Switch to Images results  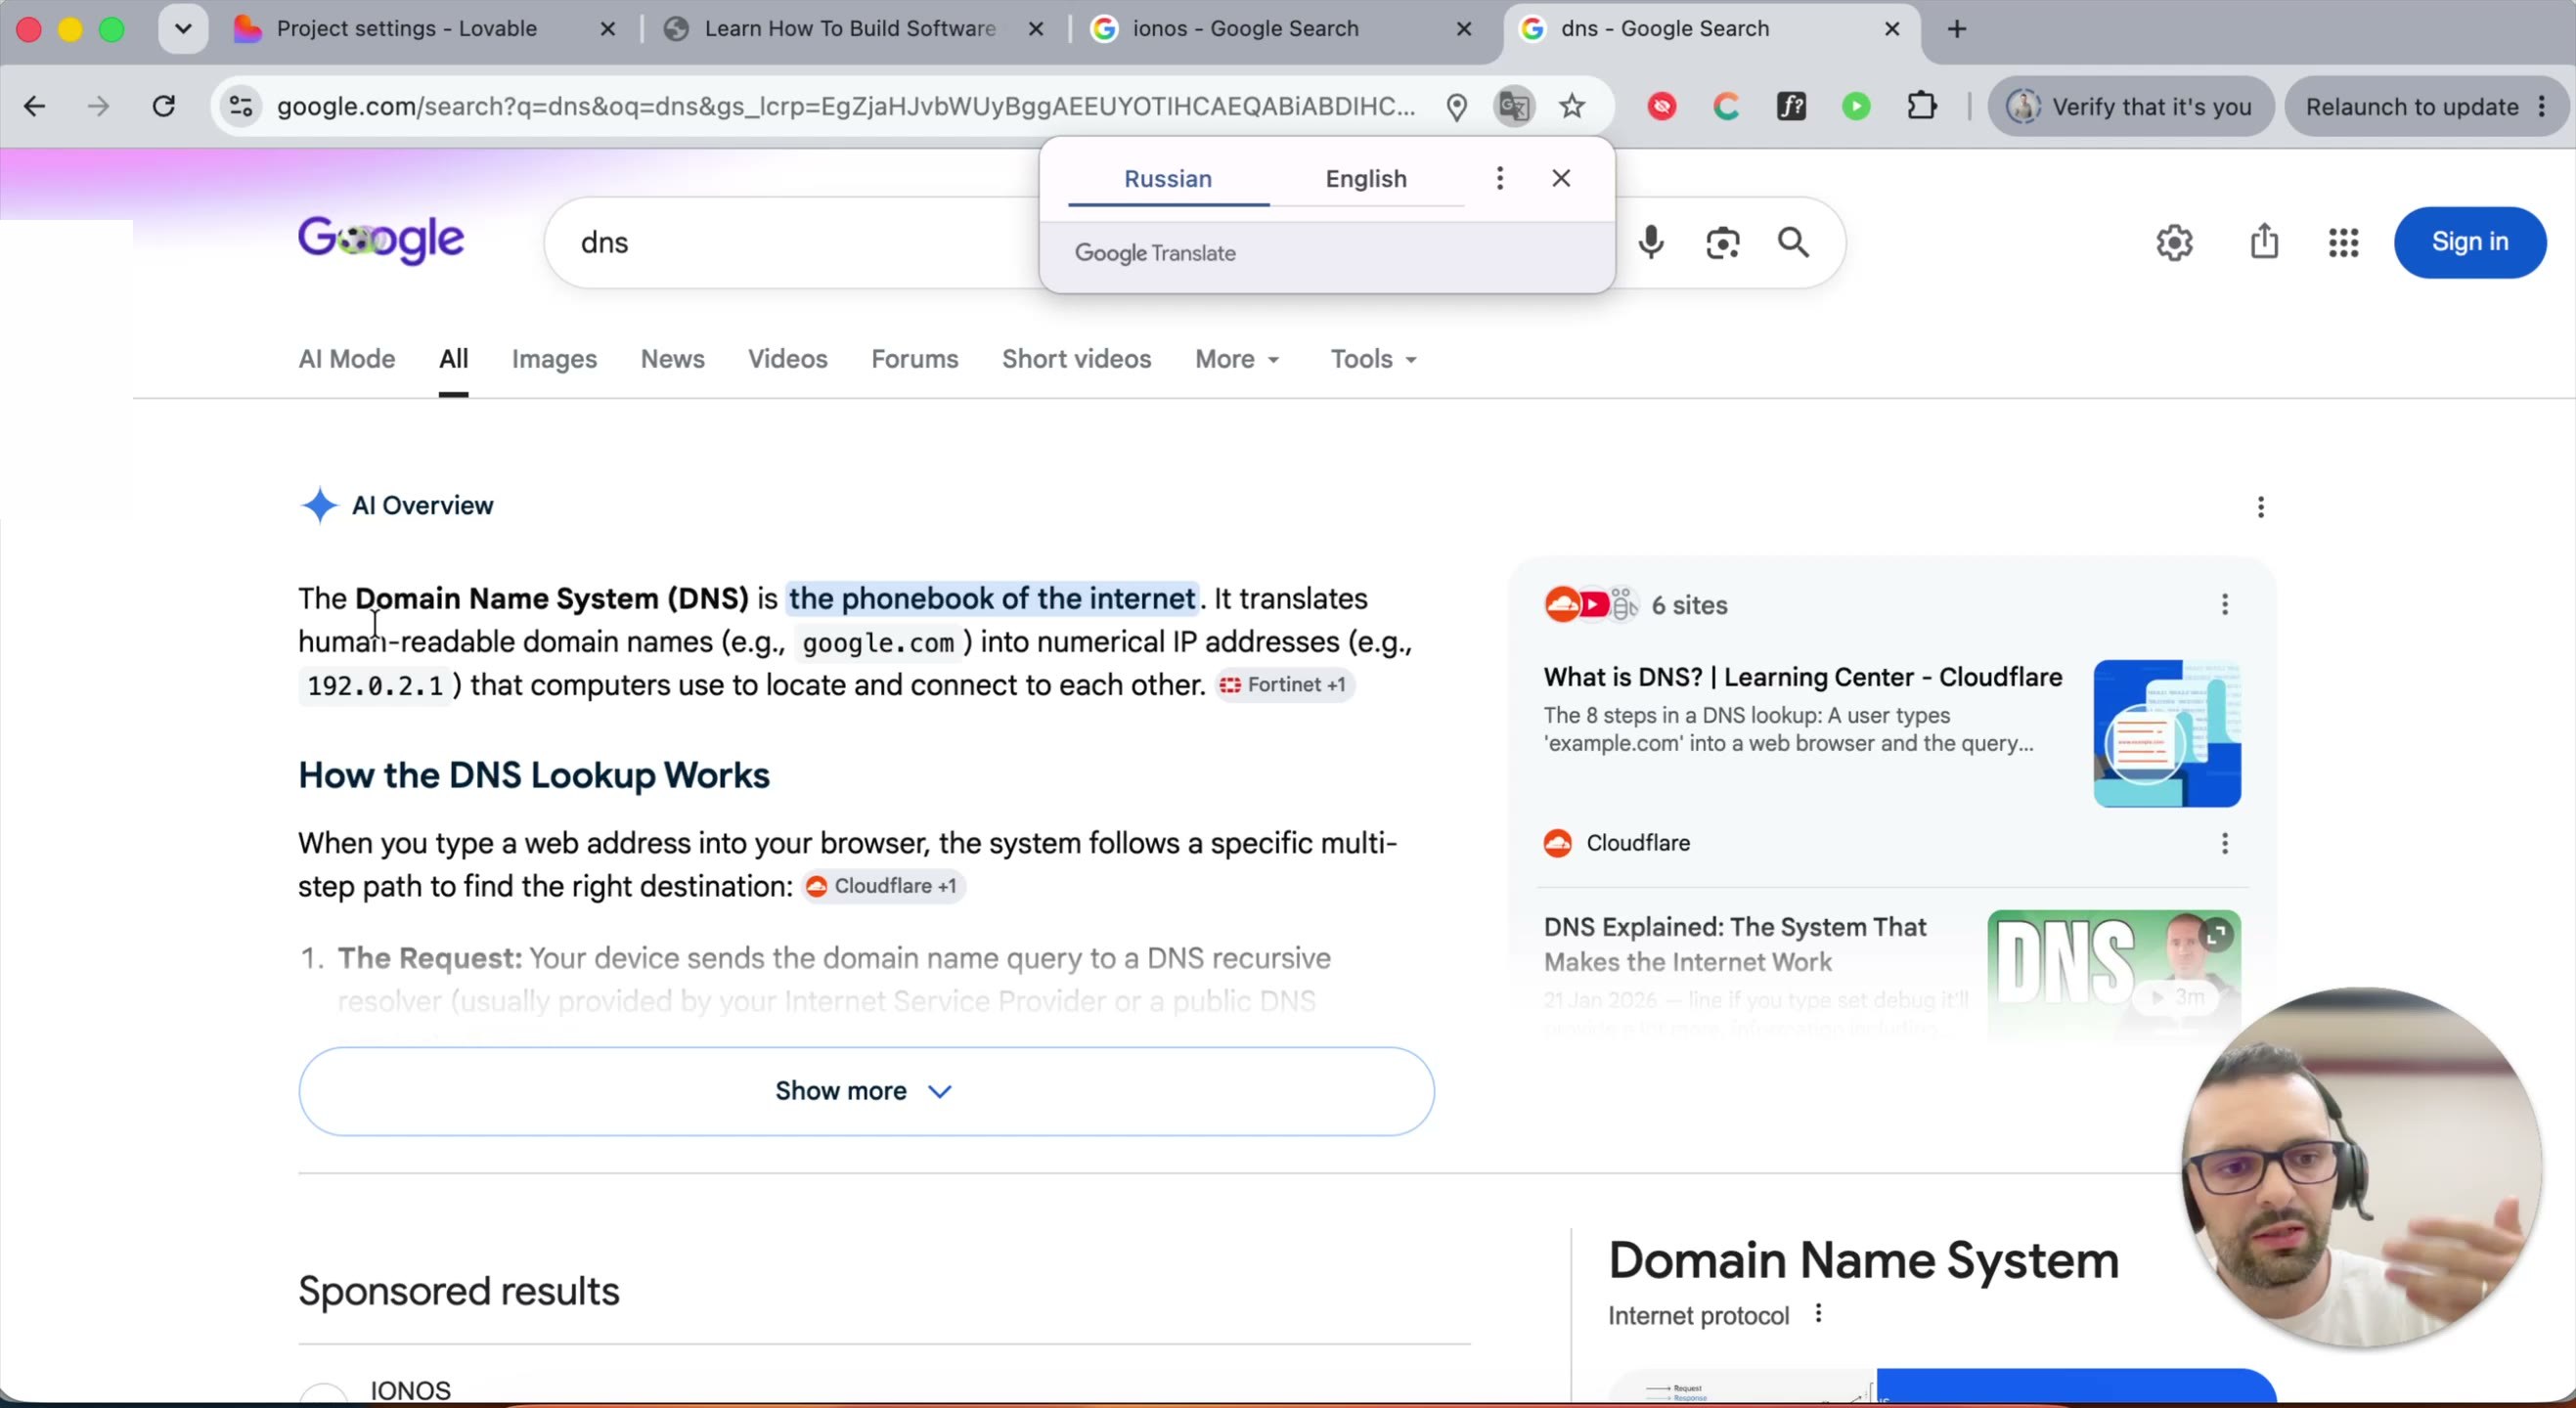pyautogui.click(x=554, y=359)
